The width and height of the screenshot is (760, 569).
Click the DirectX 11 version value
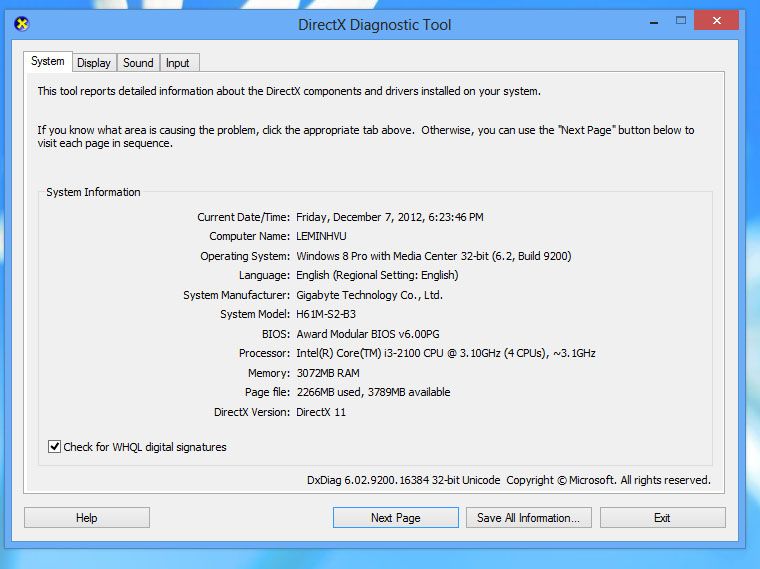click(321, 412)
